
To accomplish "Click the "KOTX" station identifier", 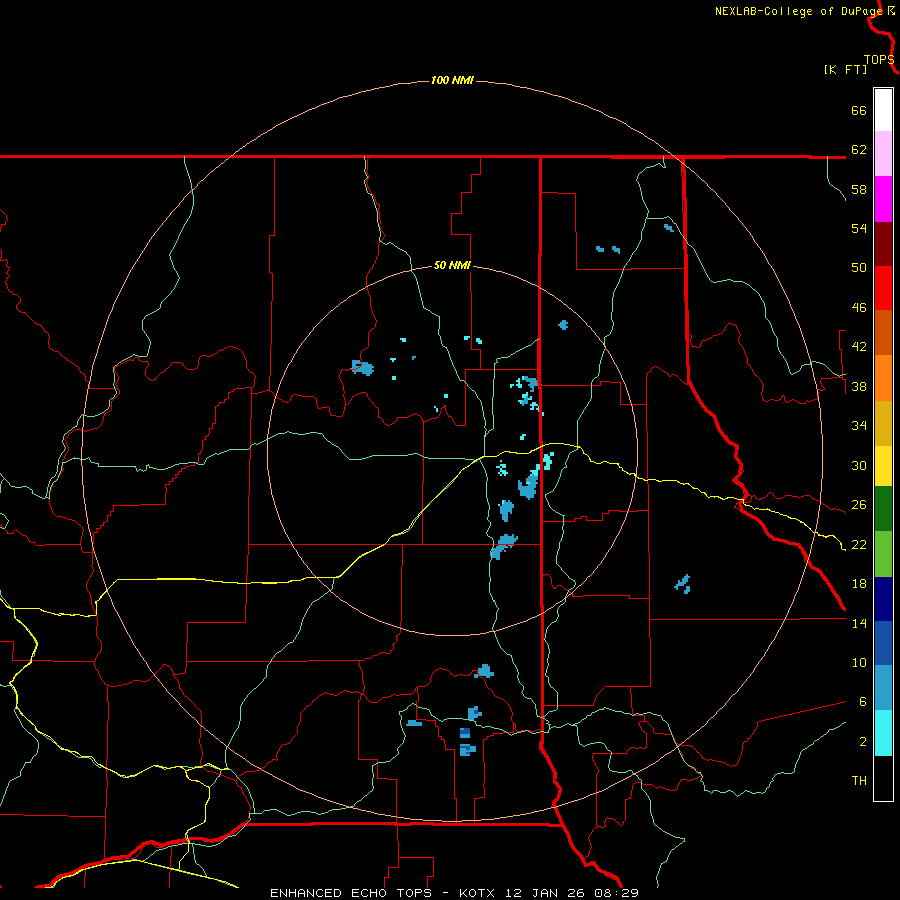I will point(476,893).
